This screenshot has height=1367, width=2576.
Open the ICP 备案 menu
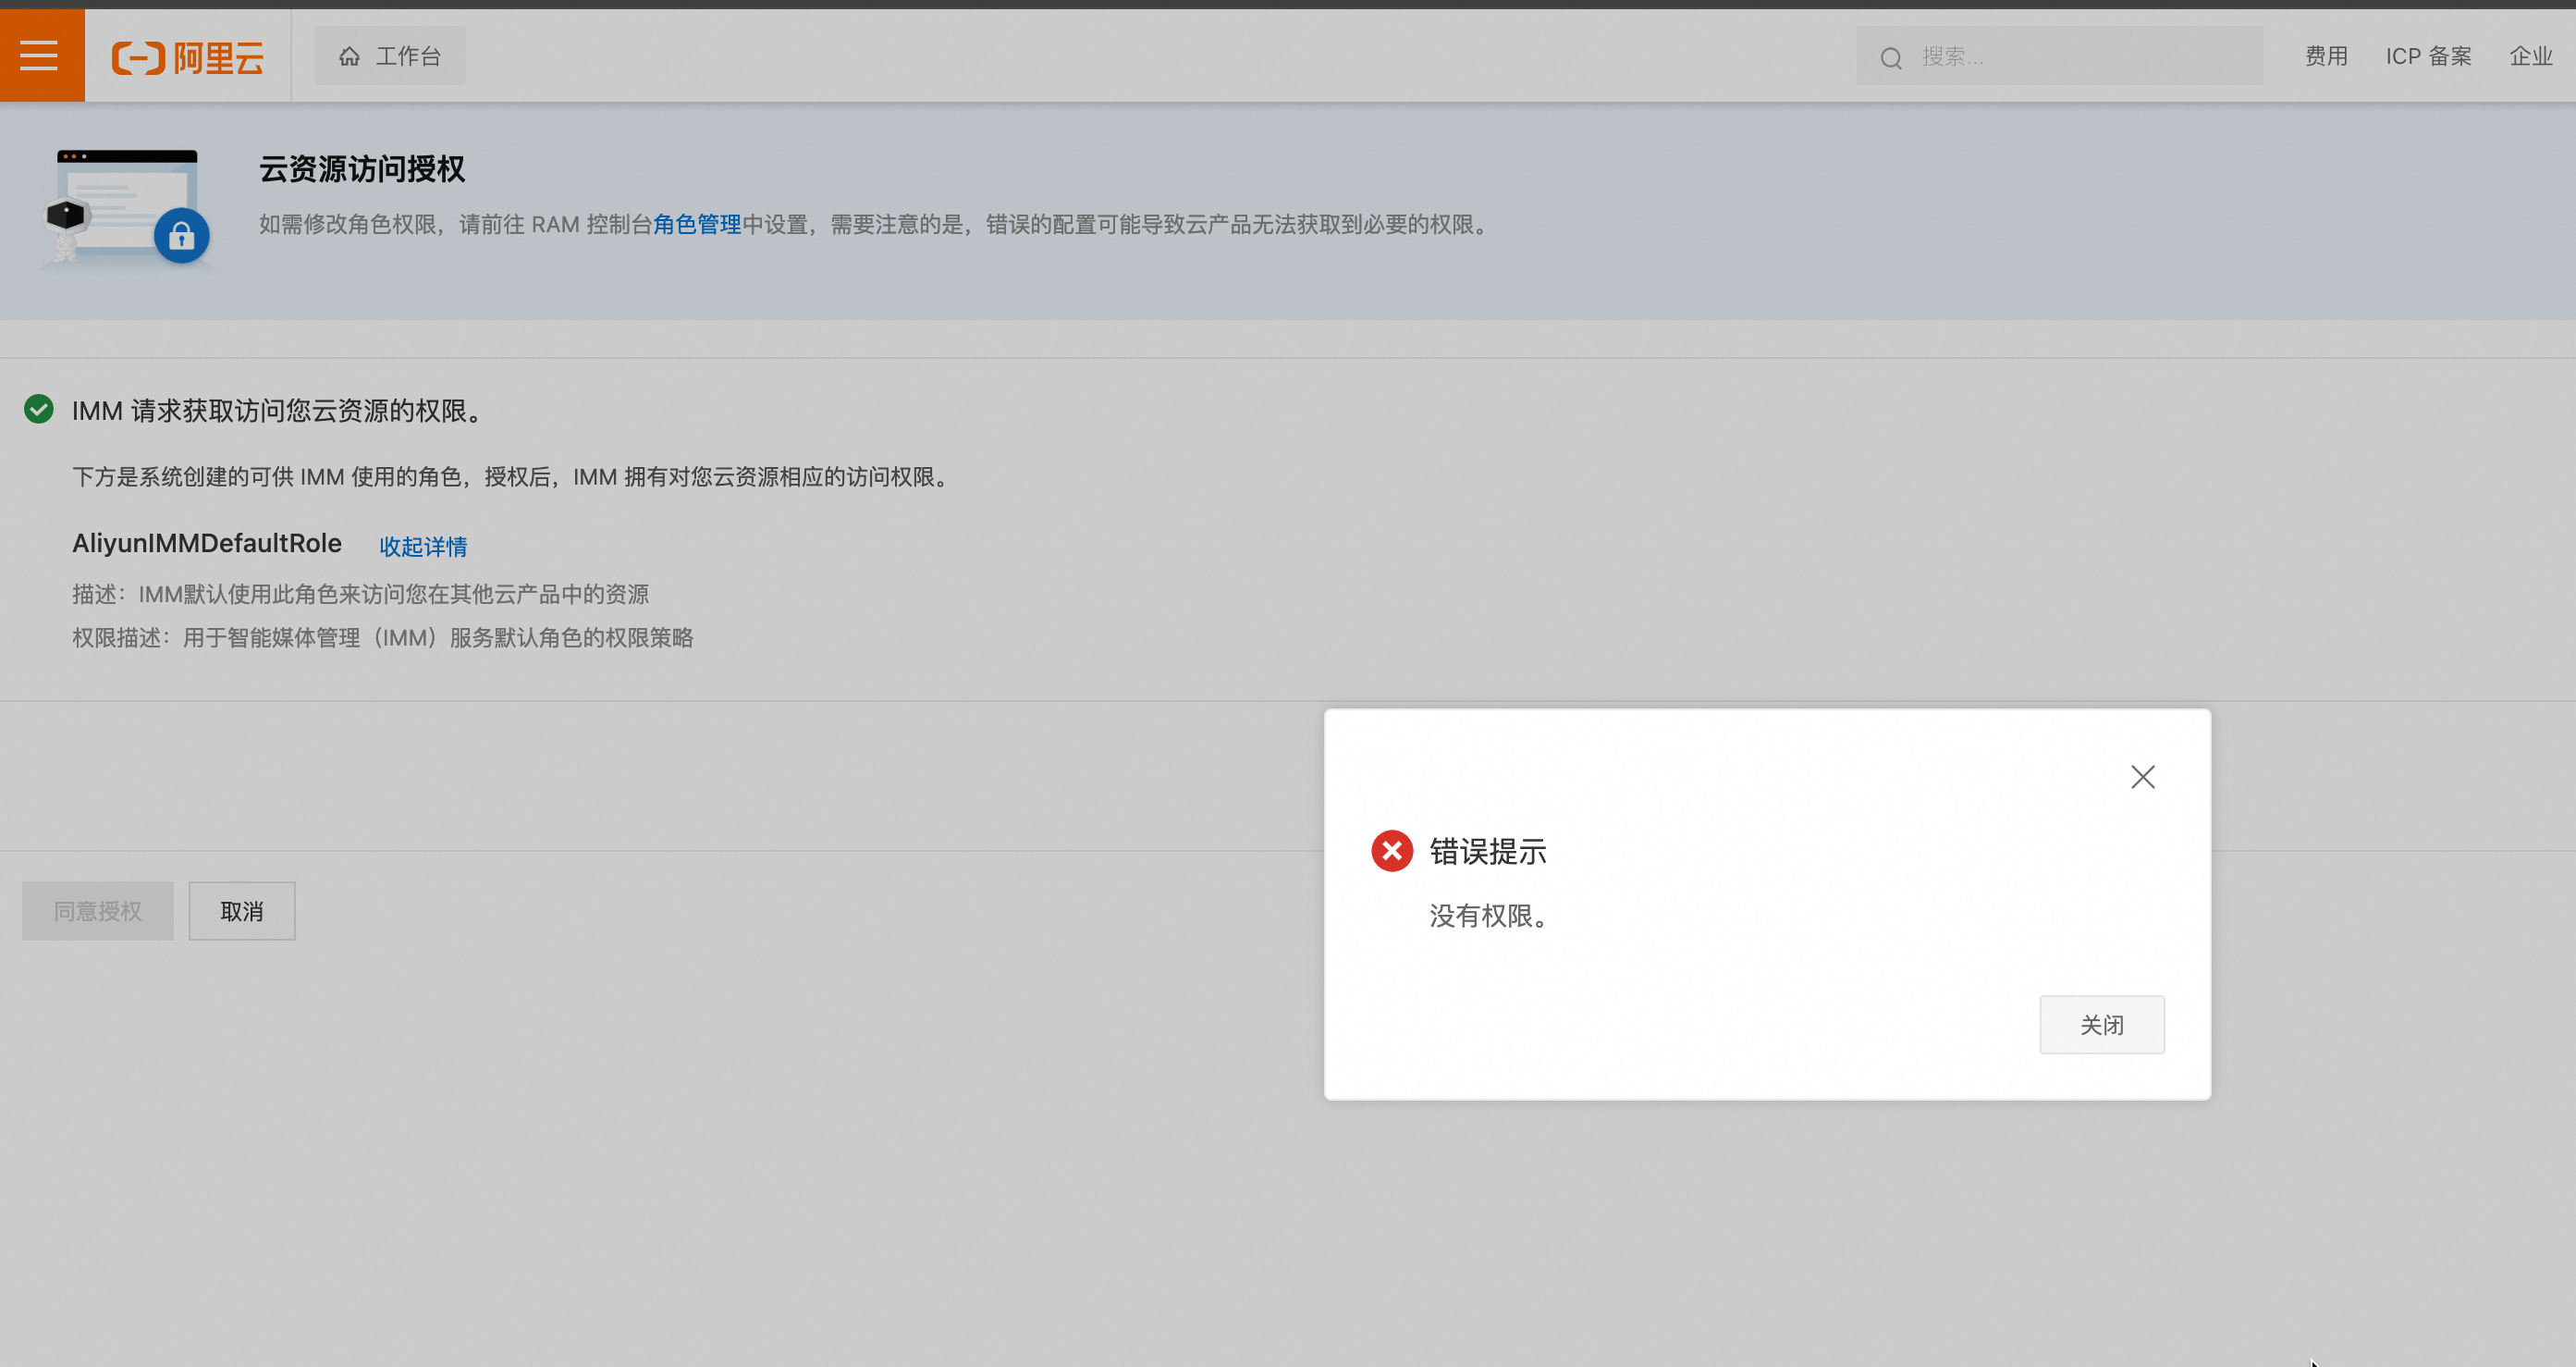pyautogui.click(x=2428, y=57)
